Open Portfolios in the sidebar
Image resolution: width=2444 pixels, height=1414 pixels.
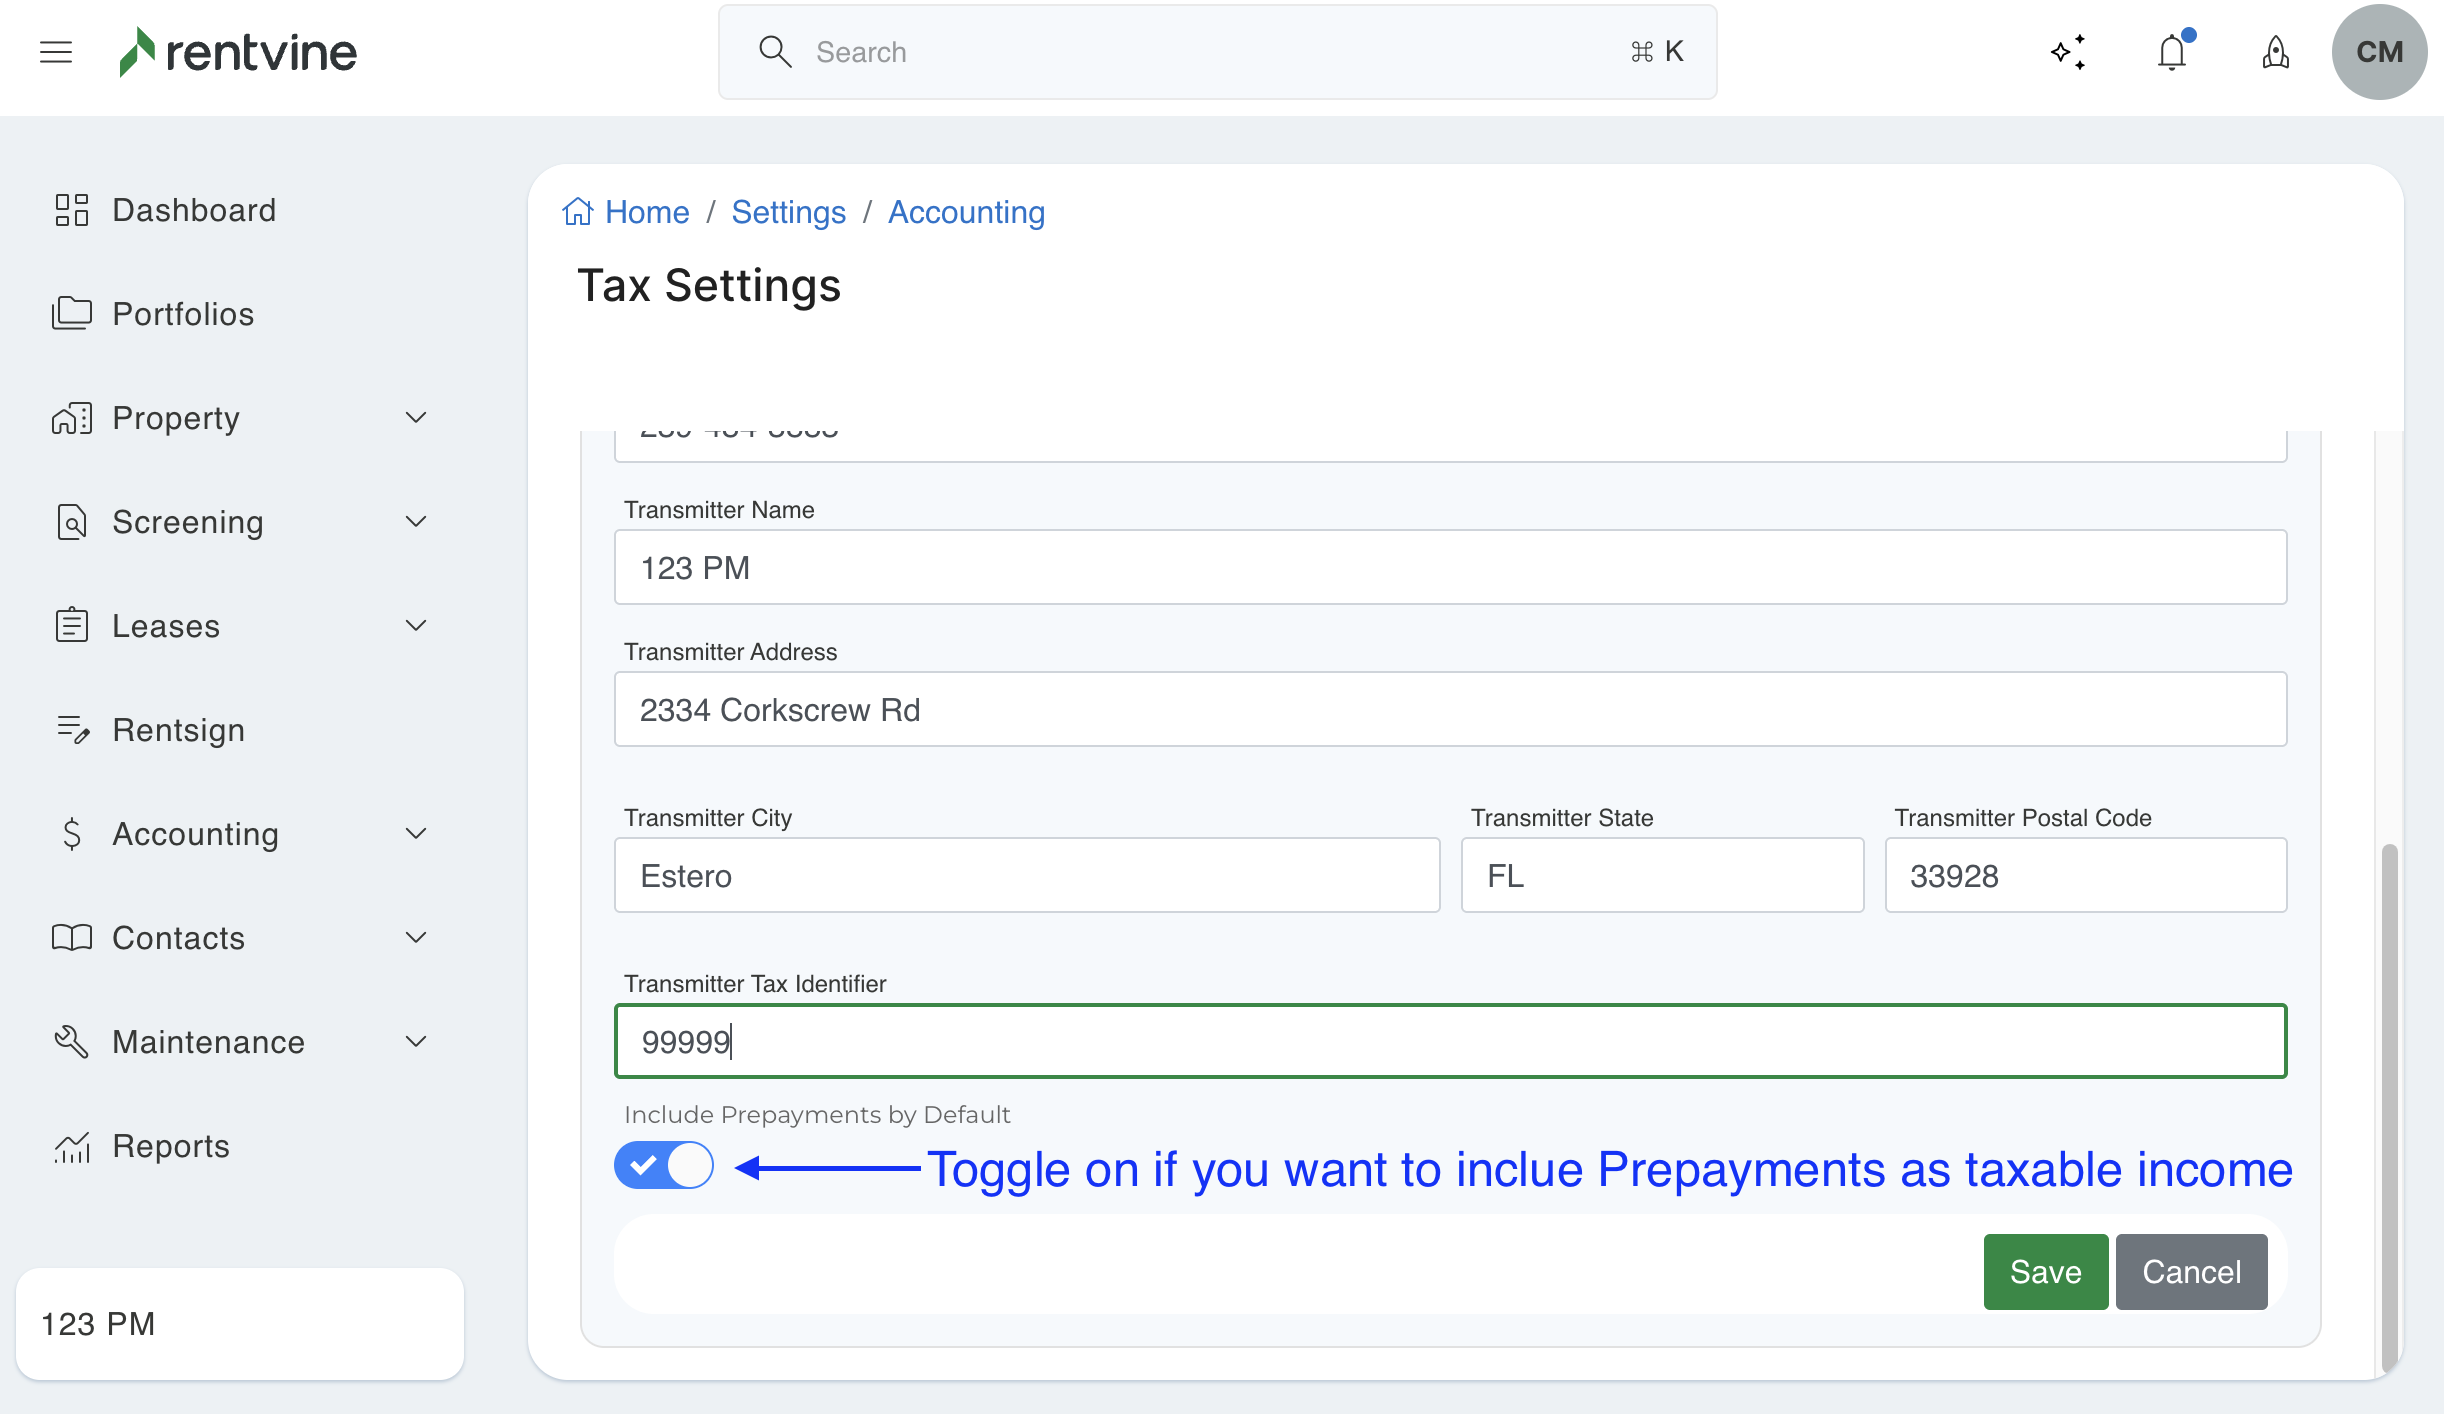[x=182, y=314]
